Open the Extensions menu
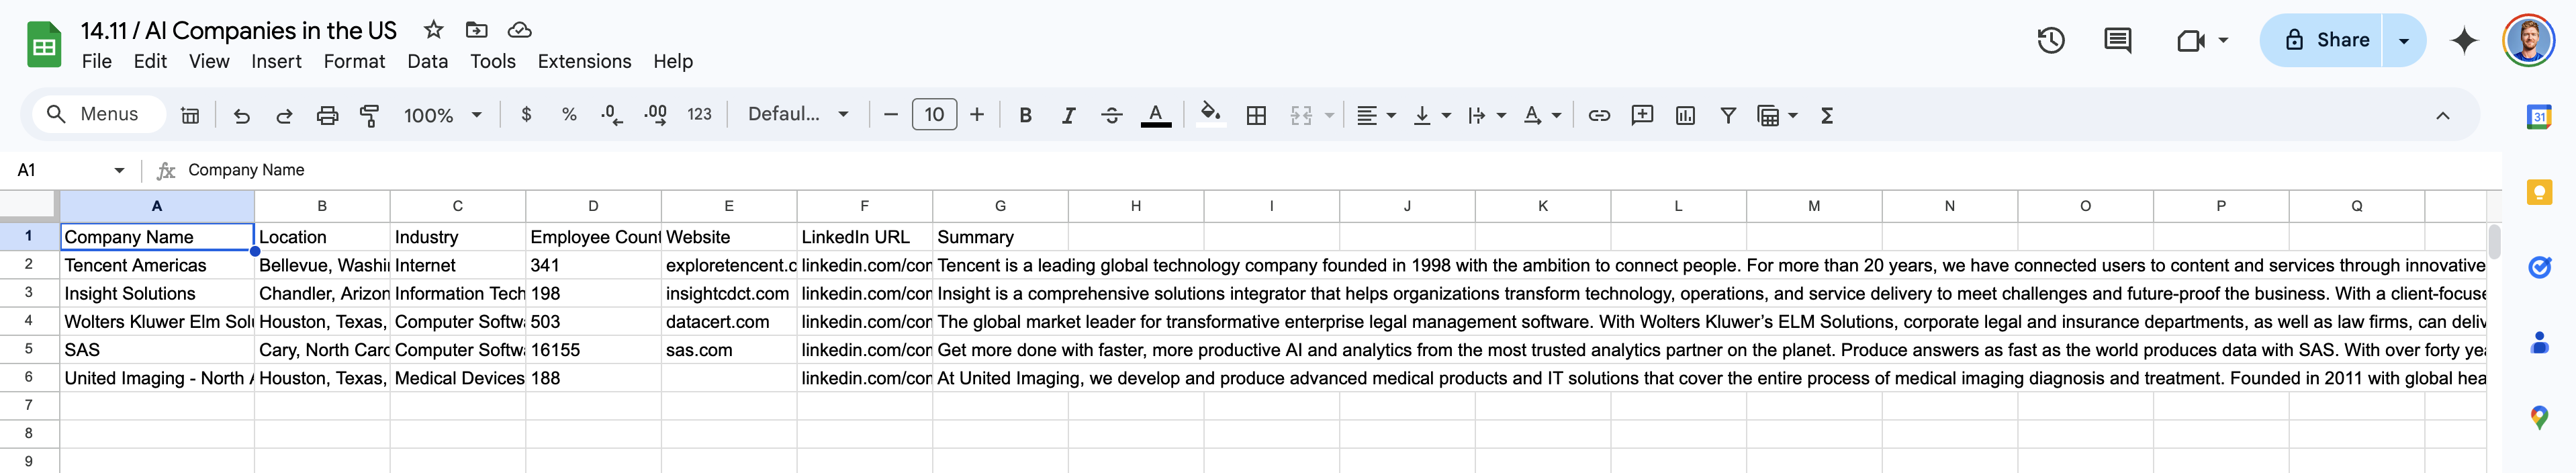This screenshot has width=2576, height=473. [x=584, y=61]
